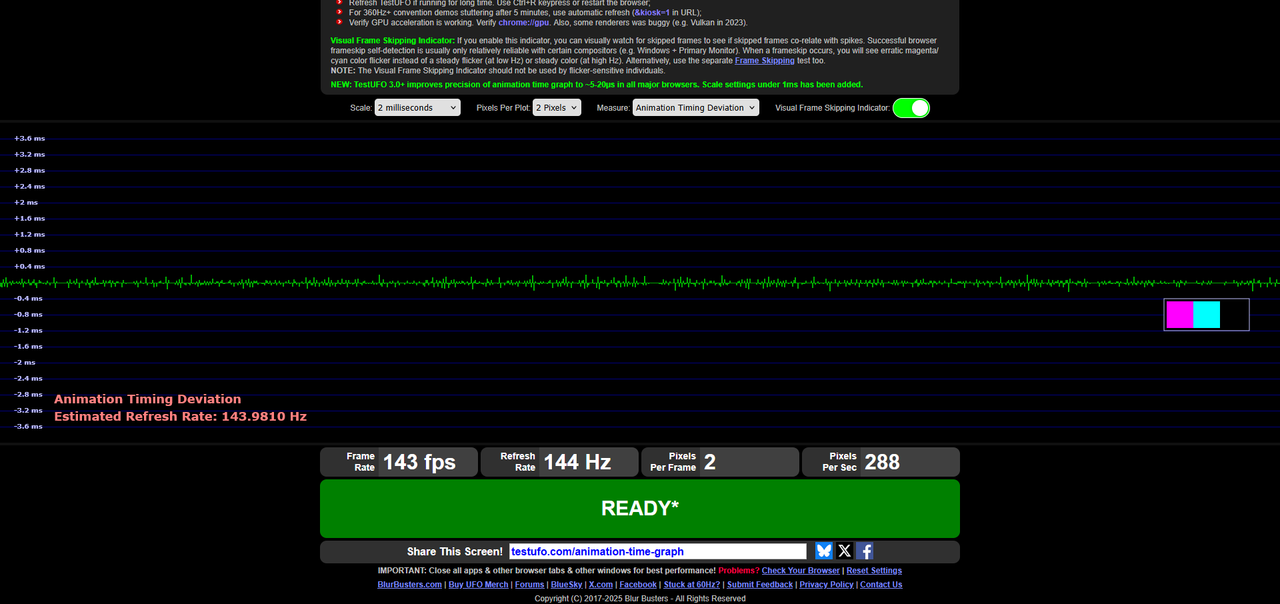Click the &kiosk=1 URL parameter link
Screen dimensions: 1280x604
653,12
